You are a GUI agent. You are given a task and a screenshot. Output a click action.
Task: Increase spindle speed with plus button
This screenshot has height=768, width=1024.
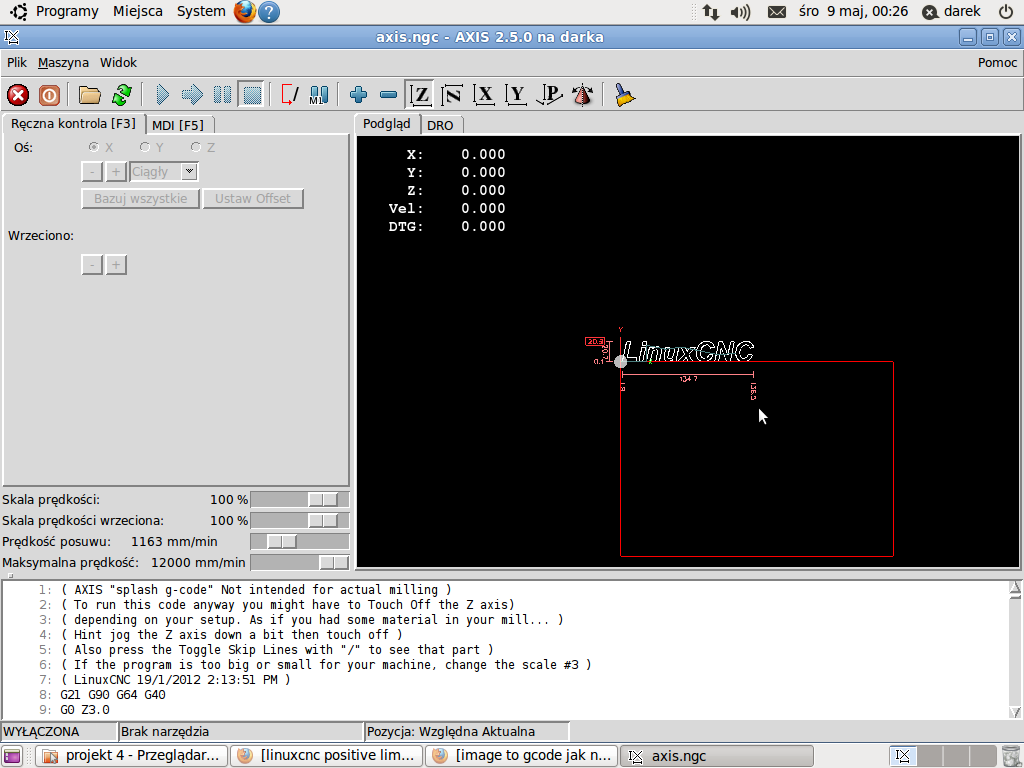tap(116, 264)
